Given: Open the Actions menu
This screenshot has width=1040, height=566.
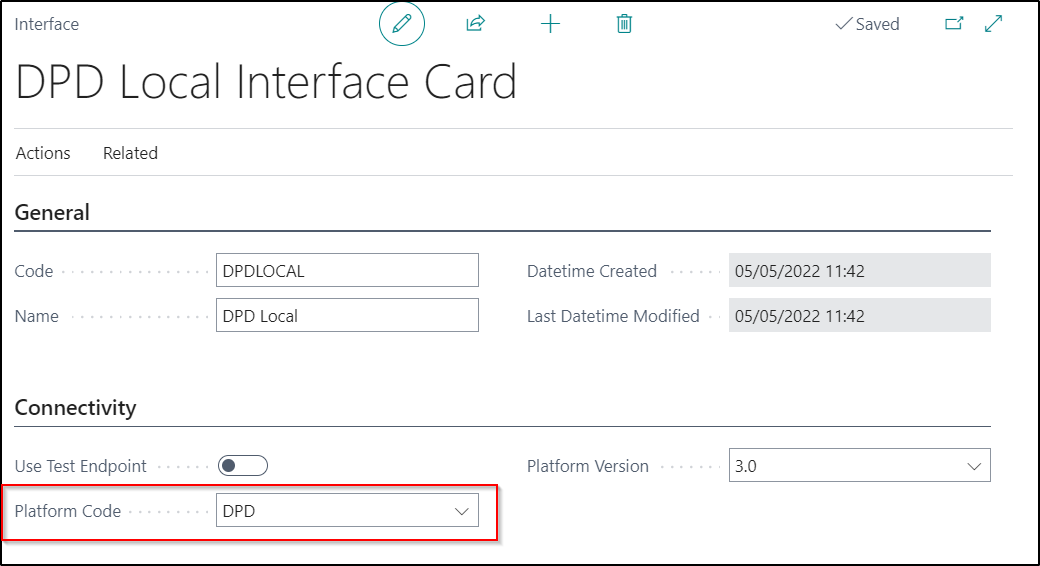Looking at the screenshot, I should point(43,153).
